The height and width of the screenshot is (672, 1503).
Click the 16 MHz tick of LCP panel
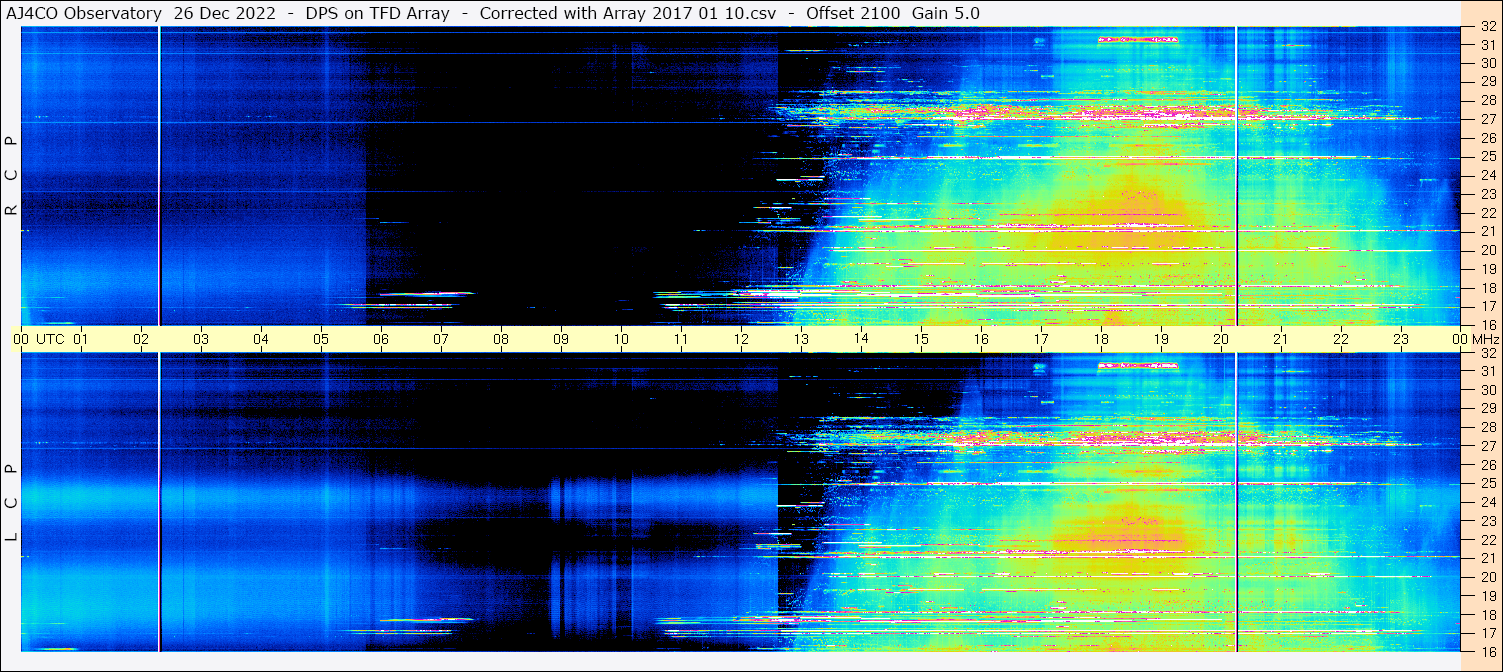[1487, 651]
